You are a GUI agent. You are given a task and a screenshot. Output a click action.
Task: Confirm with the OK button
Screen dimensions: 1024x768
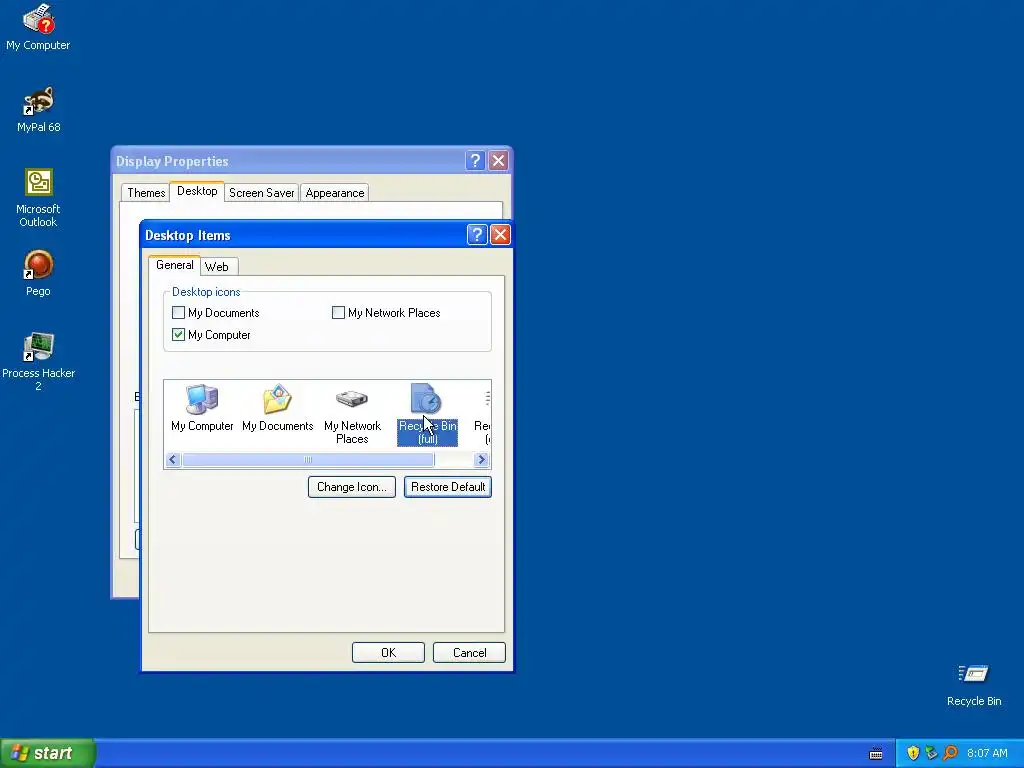(389, 652)
